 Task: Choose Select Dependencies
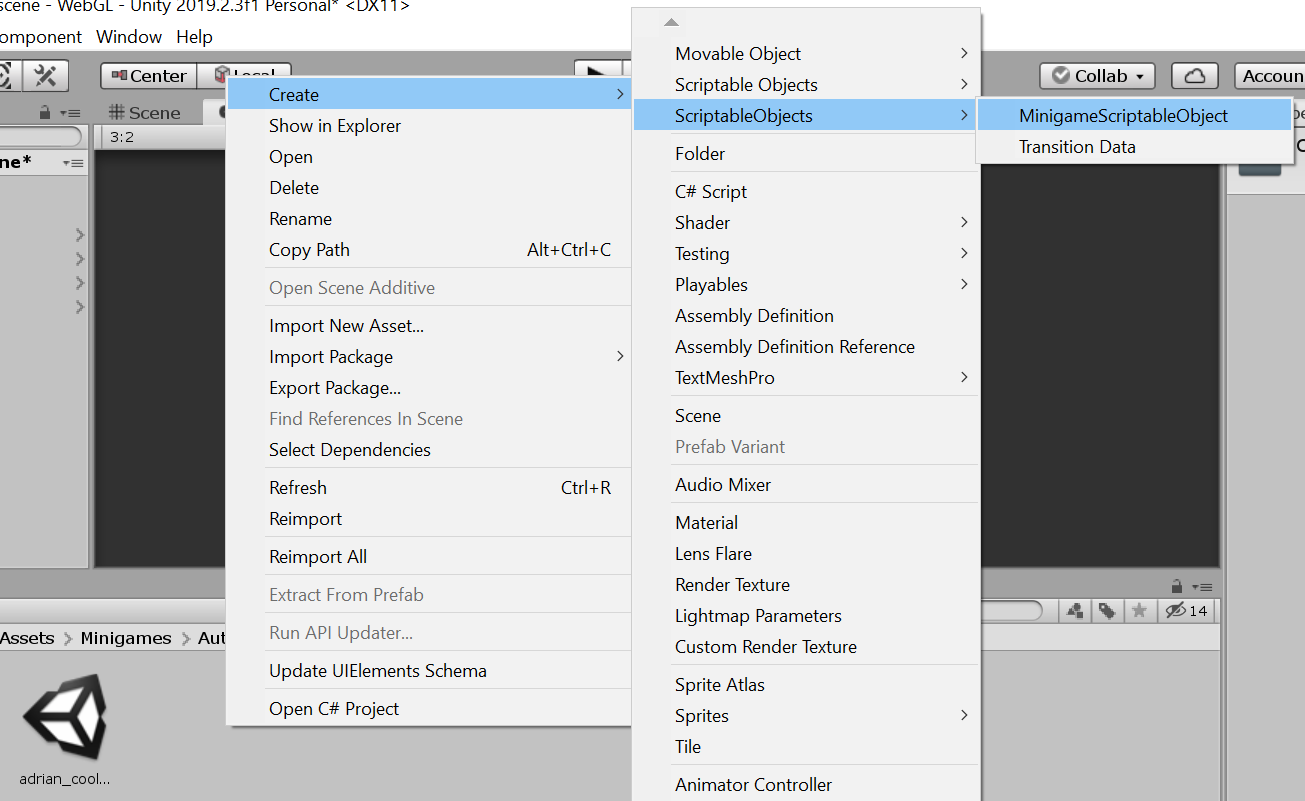pos(429,450)
